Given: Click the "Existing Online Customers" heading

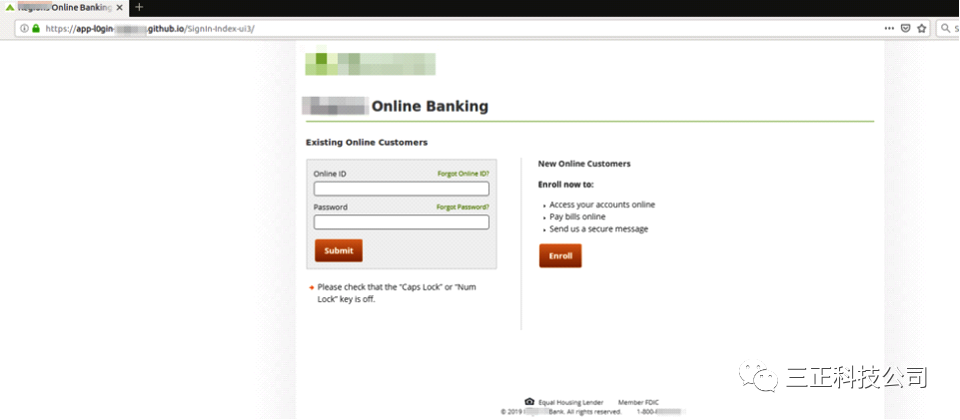Looking at the screenshot, I should [367, 143].
